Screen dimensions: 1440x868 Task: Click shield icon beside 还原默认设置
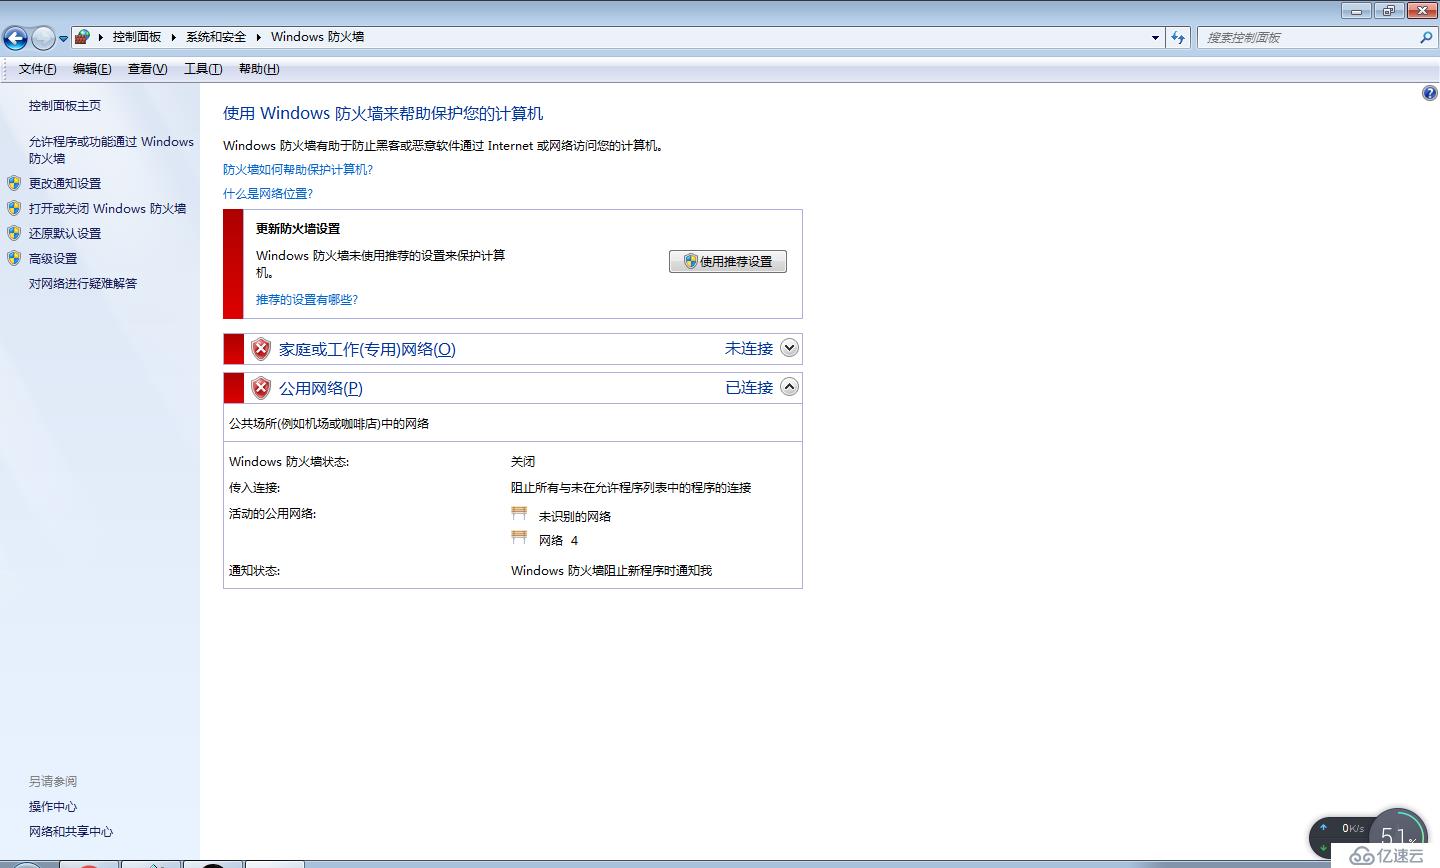click(14, 233)
